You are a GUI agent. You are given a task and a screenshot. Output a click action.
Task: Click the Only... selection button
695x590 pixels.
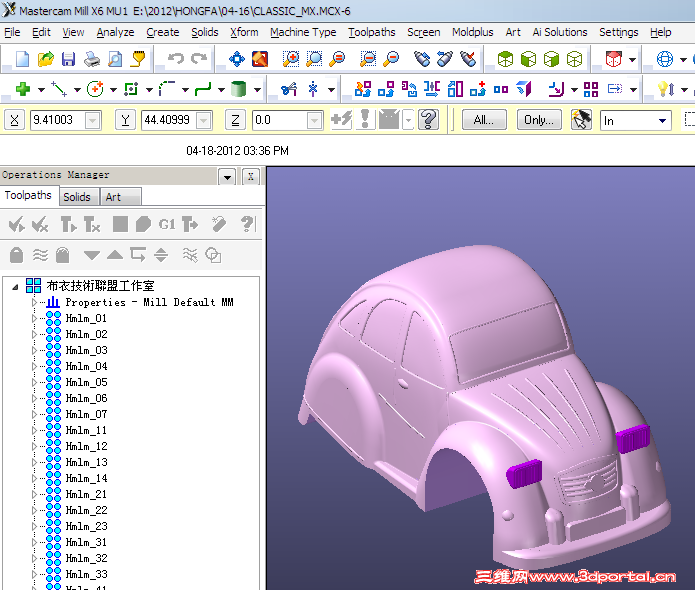(x=538, y=120)
